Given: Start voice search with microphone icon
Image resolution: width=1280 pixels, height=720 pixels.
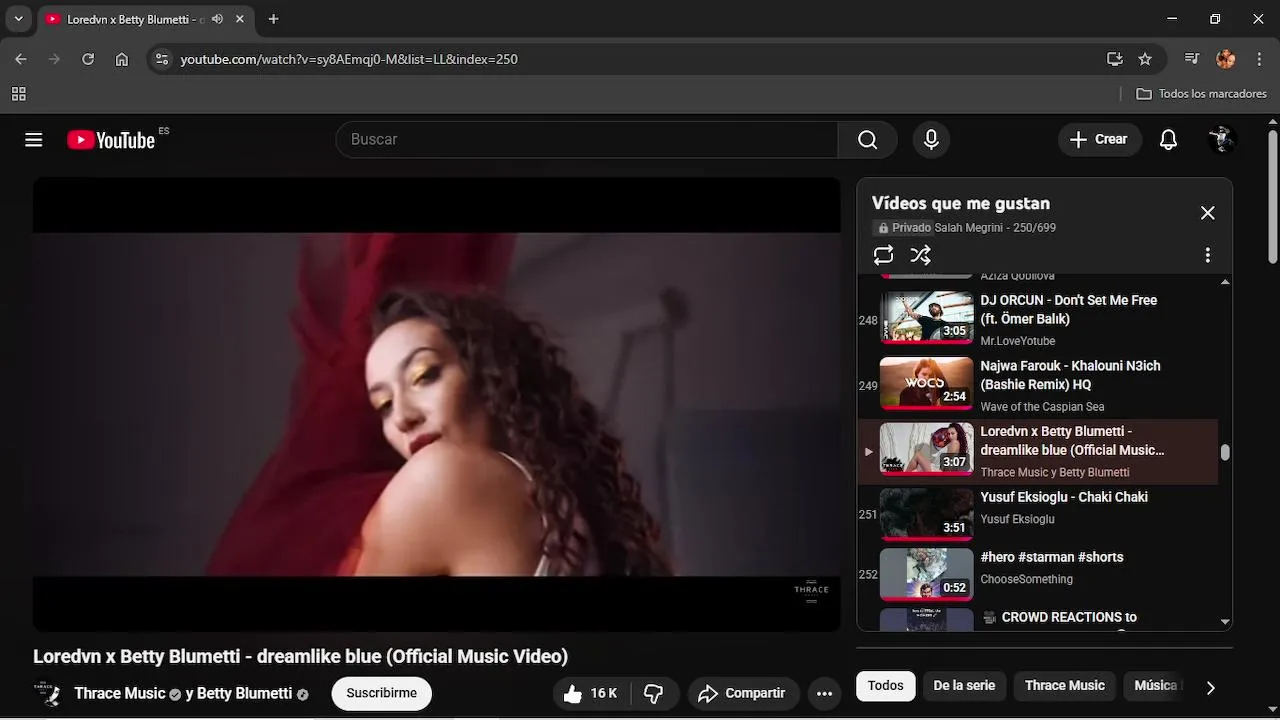Looking at the screenshot, I should [931, 140].
